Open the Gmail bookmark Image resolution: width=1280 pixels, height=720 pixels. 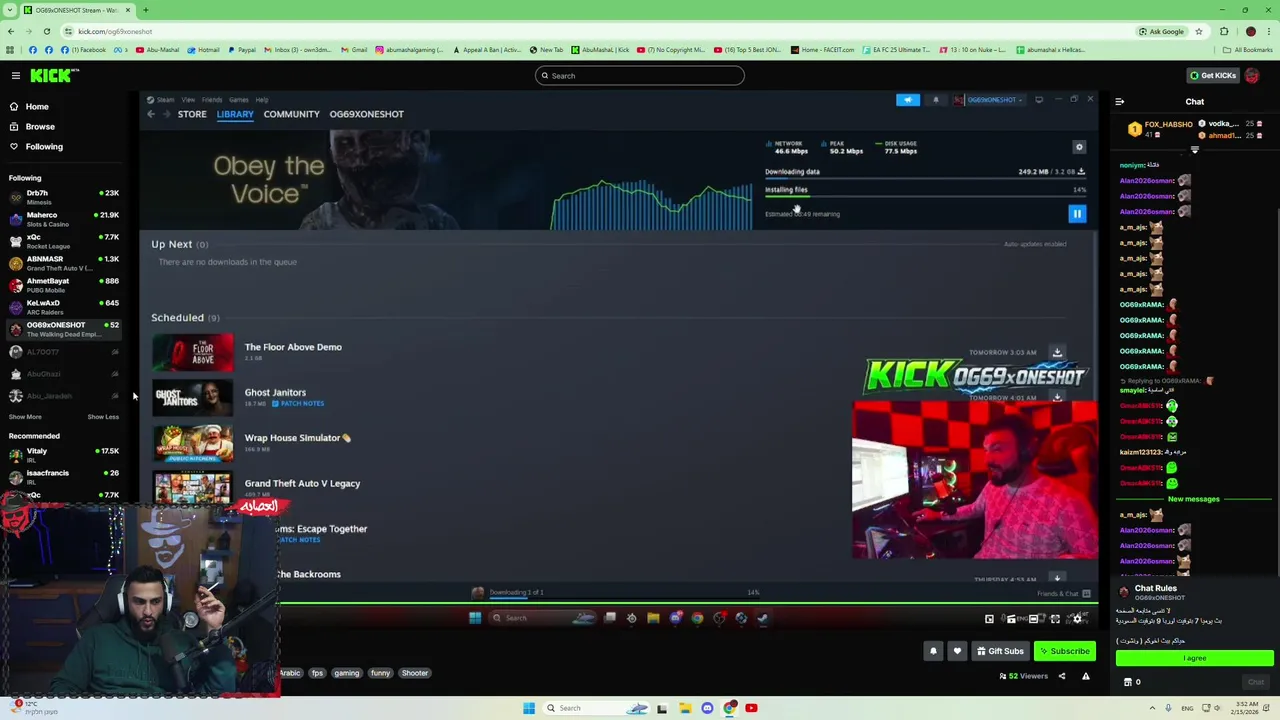tap(354, 50)
